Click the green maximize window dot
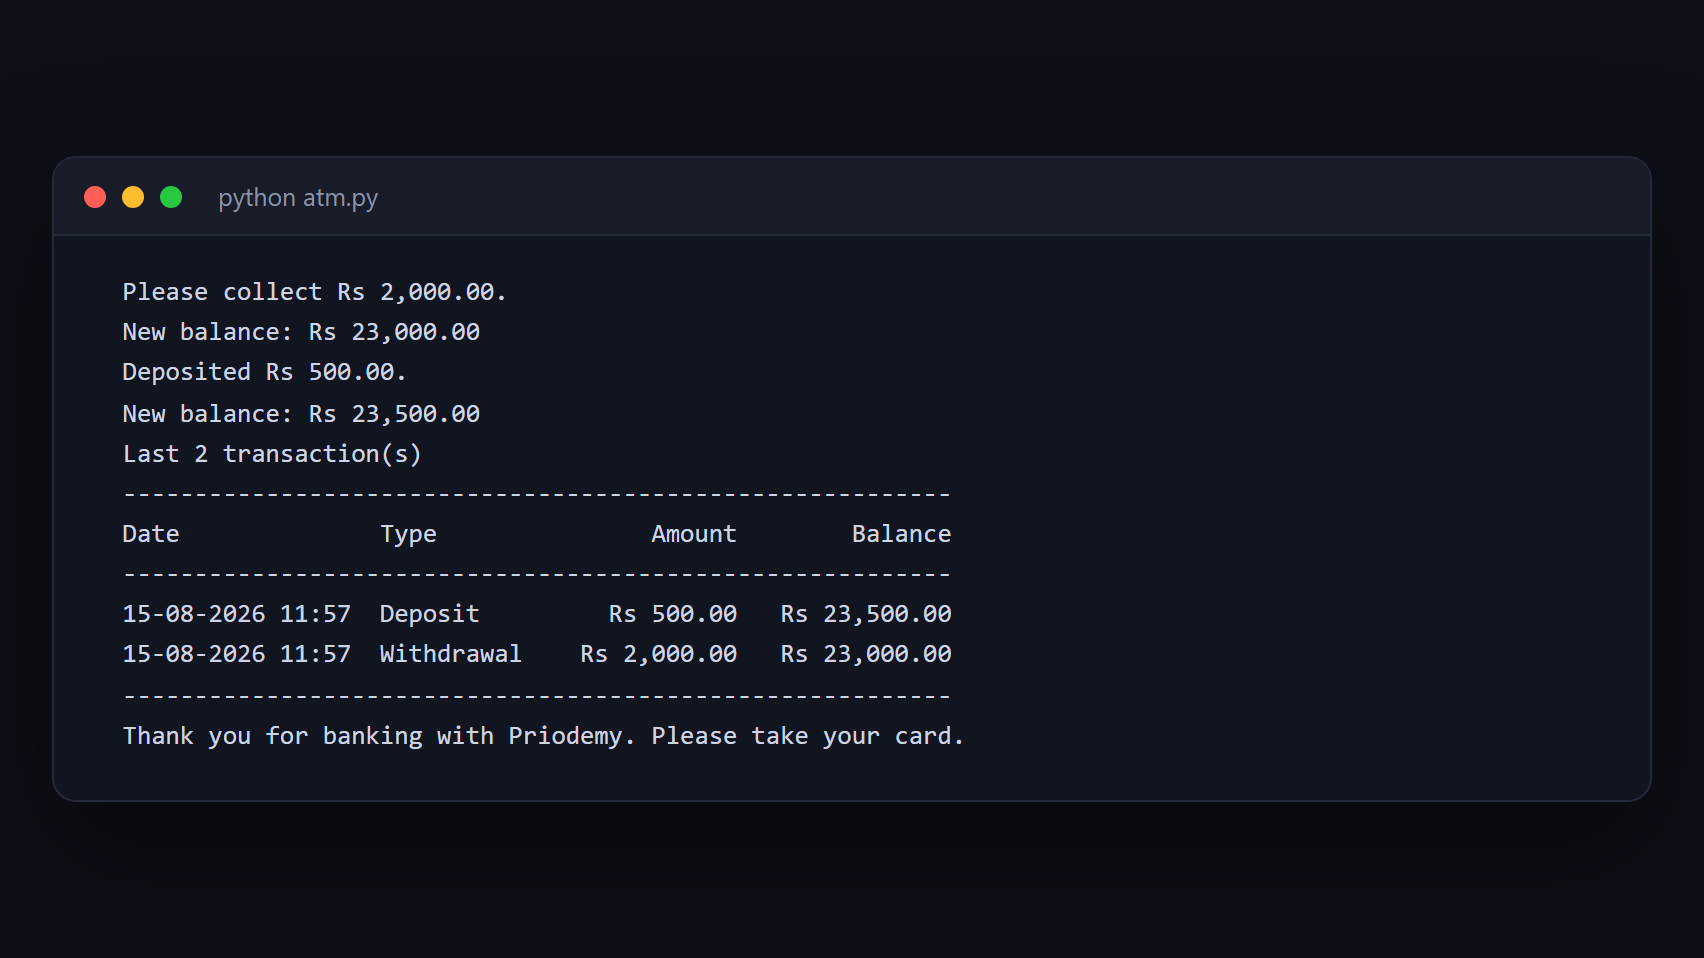 (x=171, y=197)
